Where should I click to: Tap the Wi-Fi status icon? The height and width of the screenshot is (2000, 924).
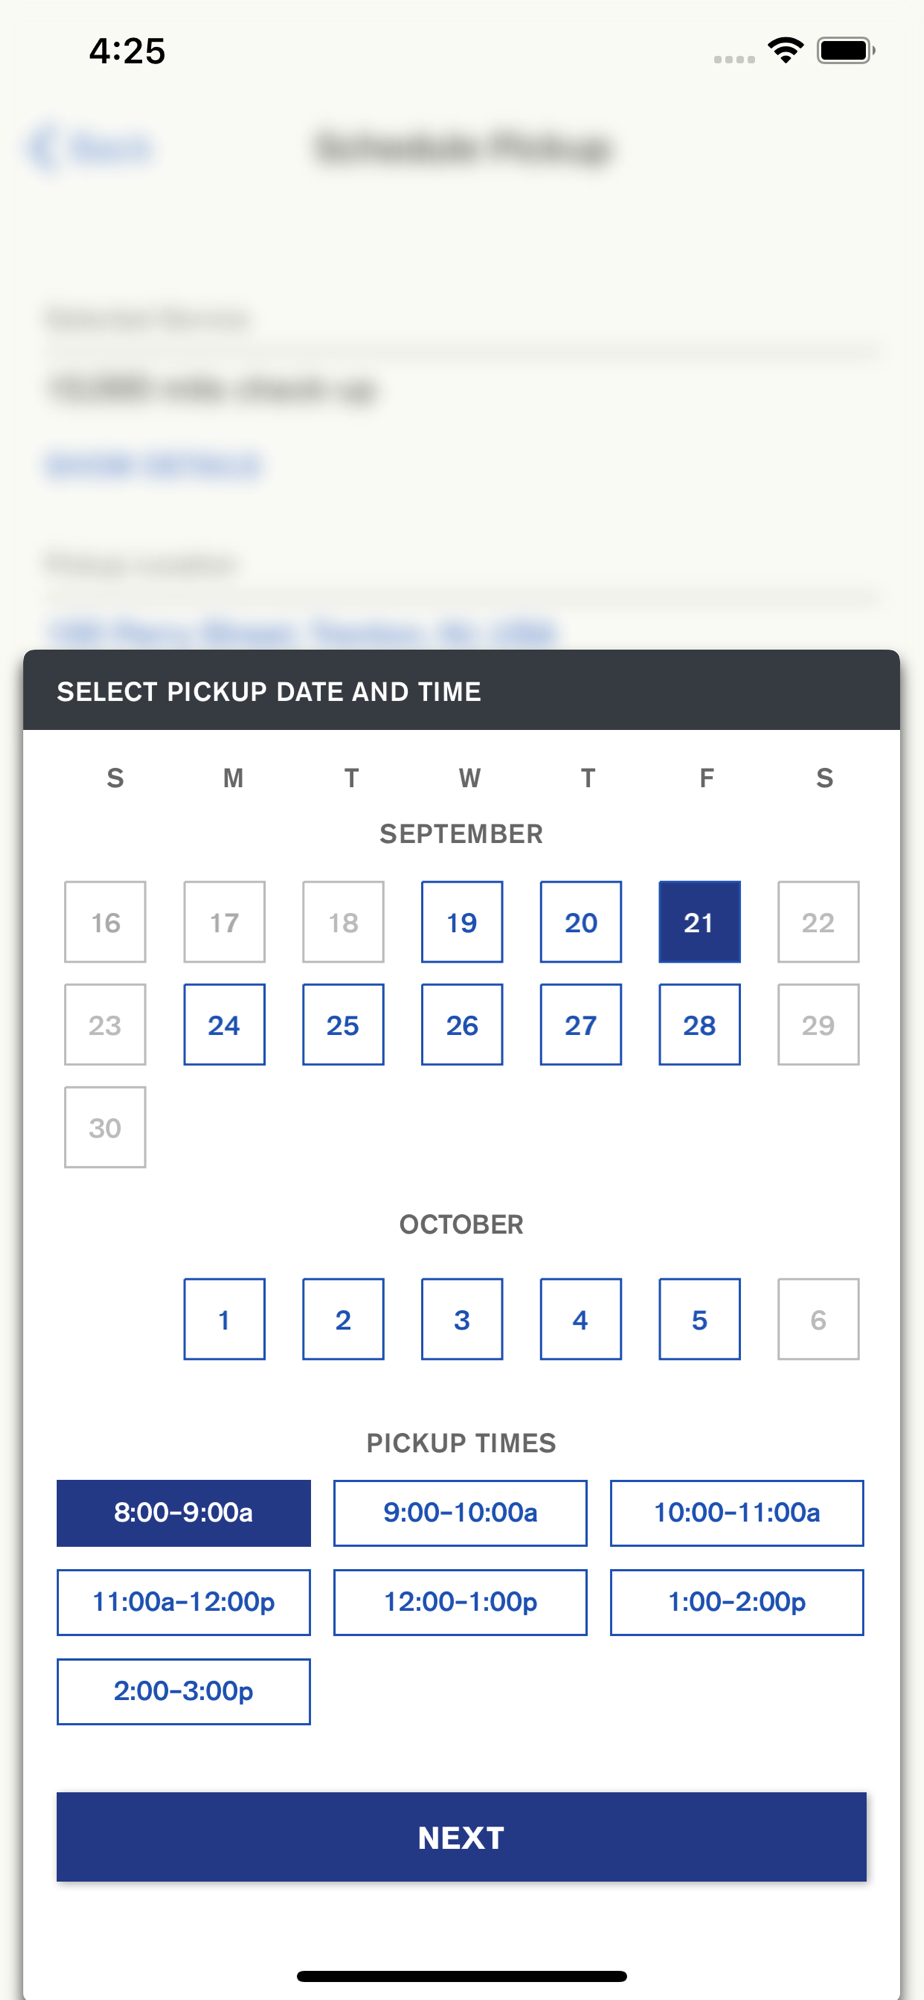(x=786, y=50)
